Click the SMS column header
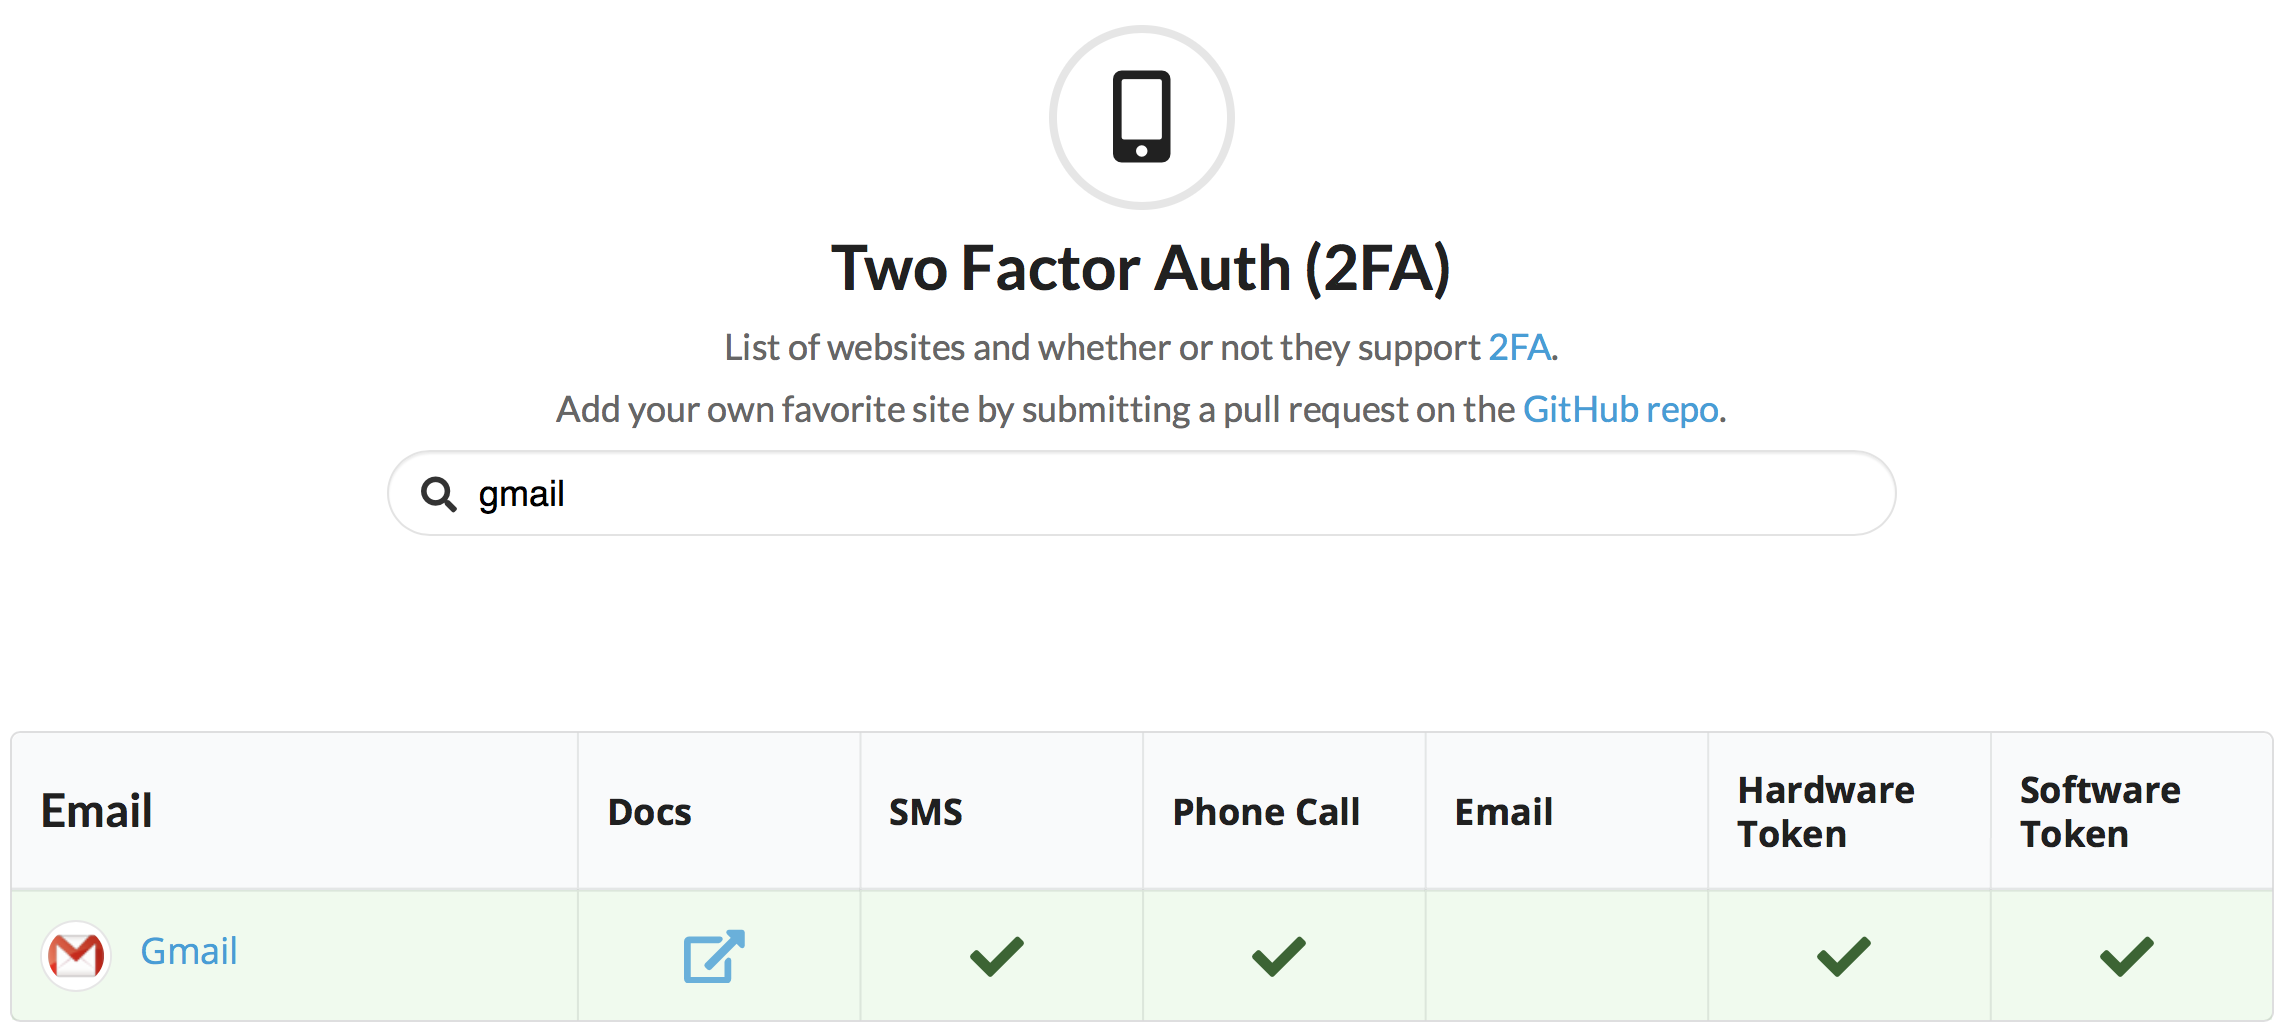2284x1030 pixels. click(926, 812)
